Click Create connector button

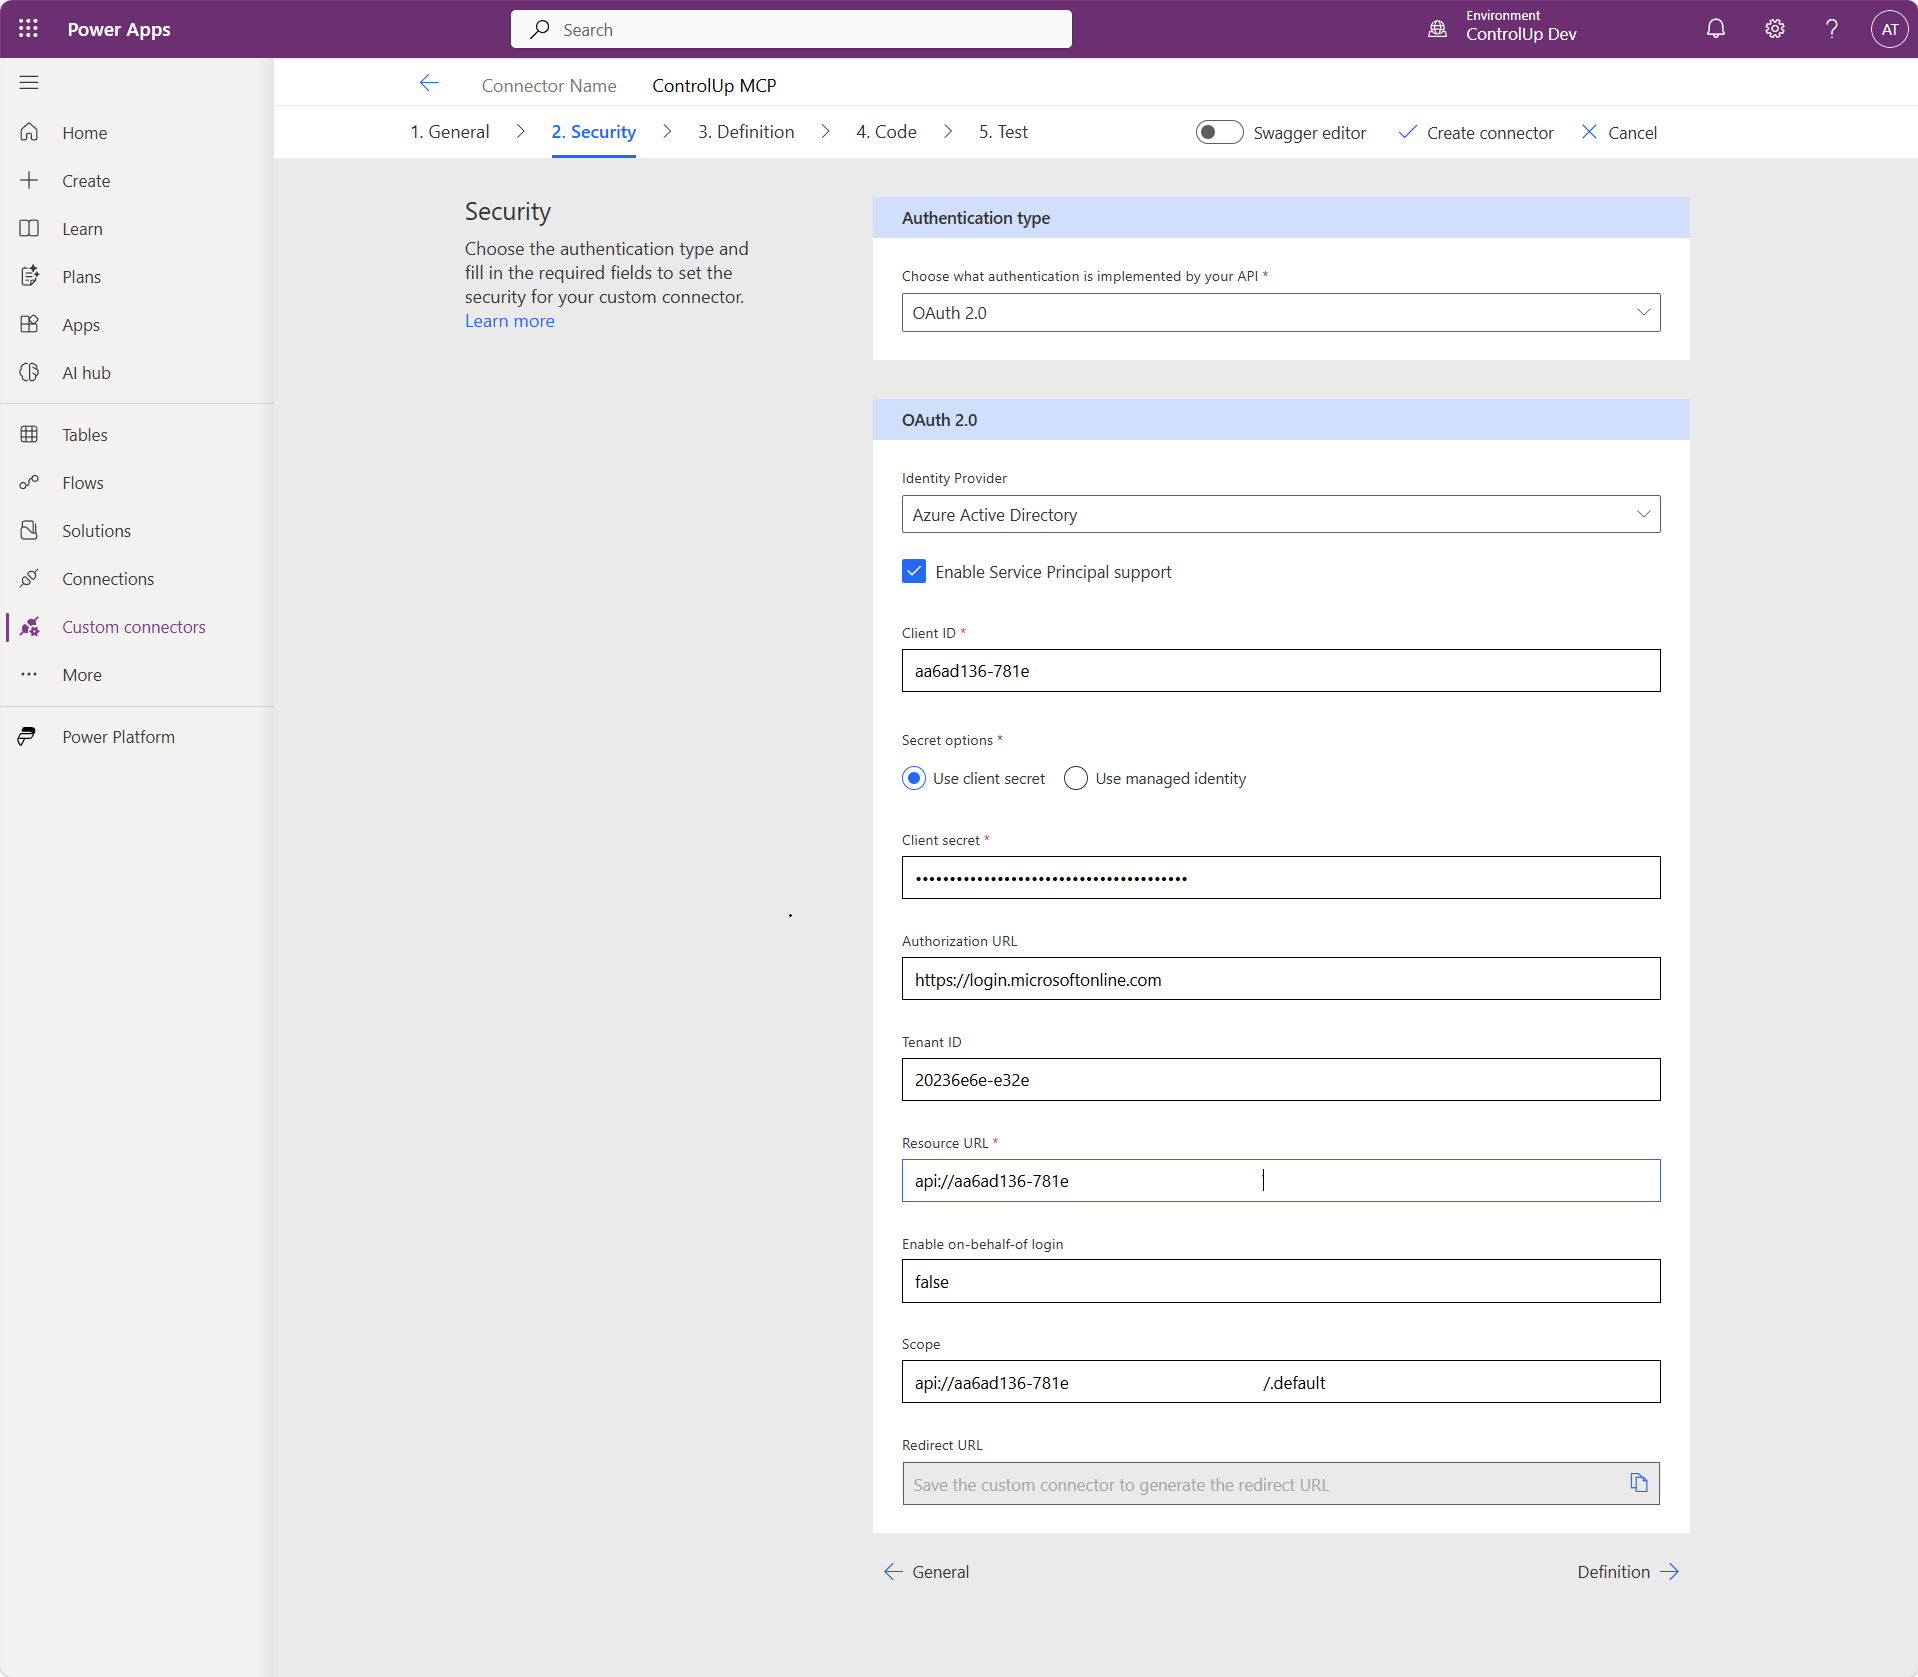(x=1476, y=133)
